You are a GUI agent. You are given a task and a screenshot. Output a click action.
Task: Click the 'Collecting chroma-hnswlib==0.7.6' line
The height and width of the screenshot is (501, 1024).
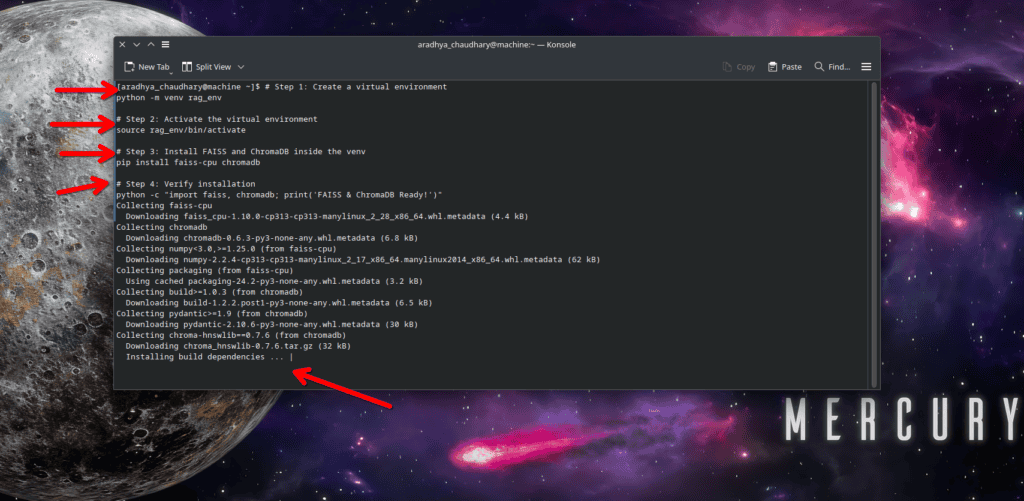coord(231,335)
